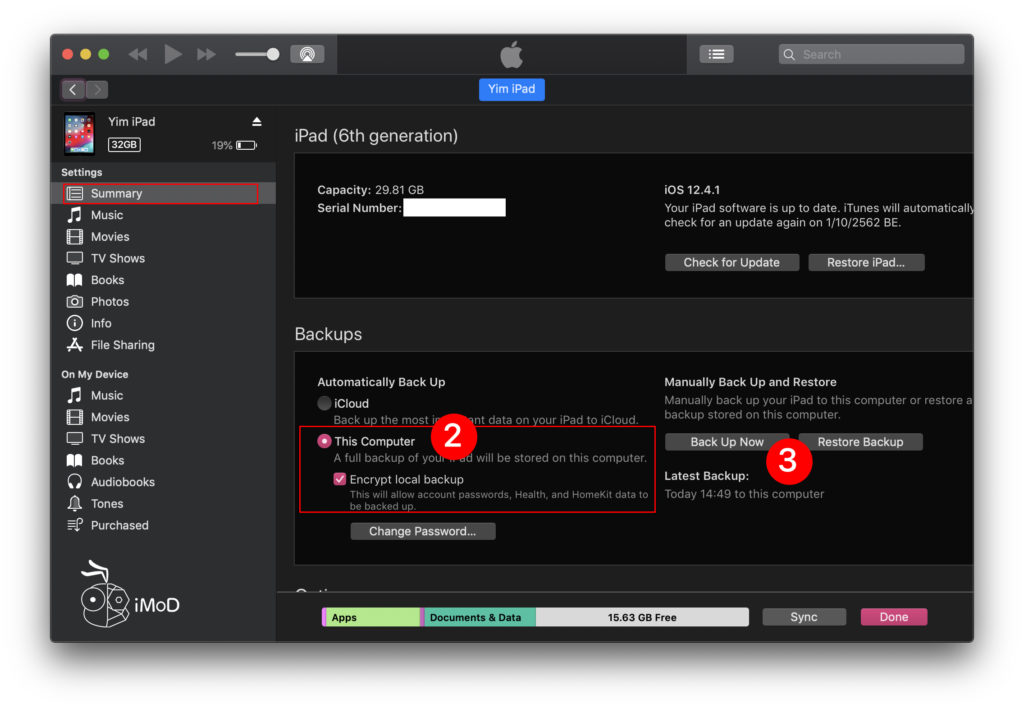The image size is (1024, 709).
Task: Eject Yim iPad device
Action: 256,122
